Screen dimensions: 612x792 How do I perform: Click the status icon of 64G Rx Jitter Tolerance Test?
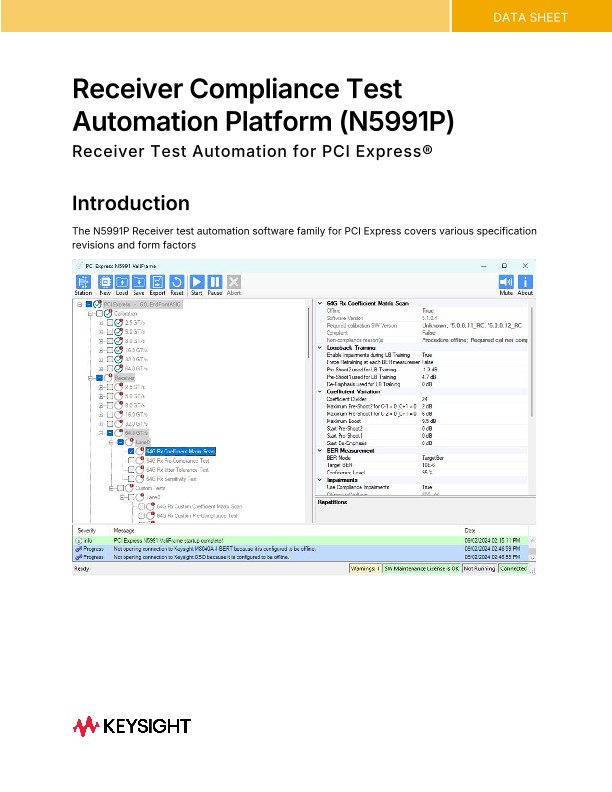point(140,470)
